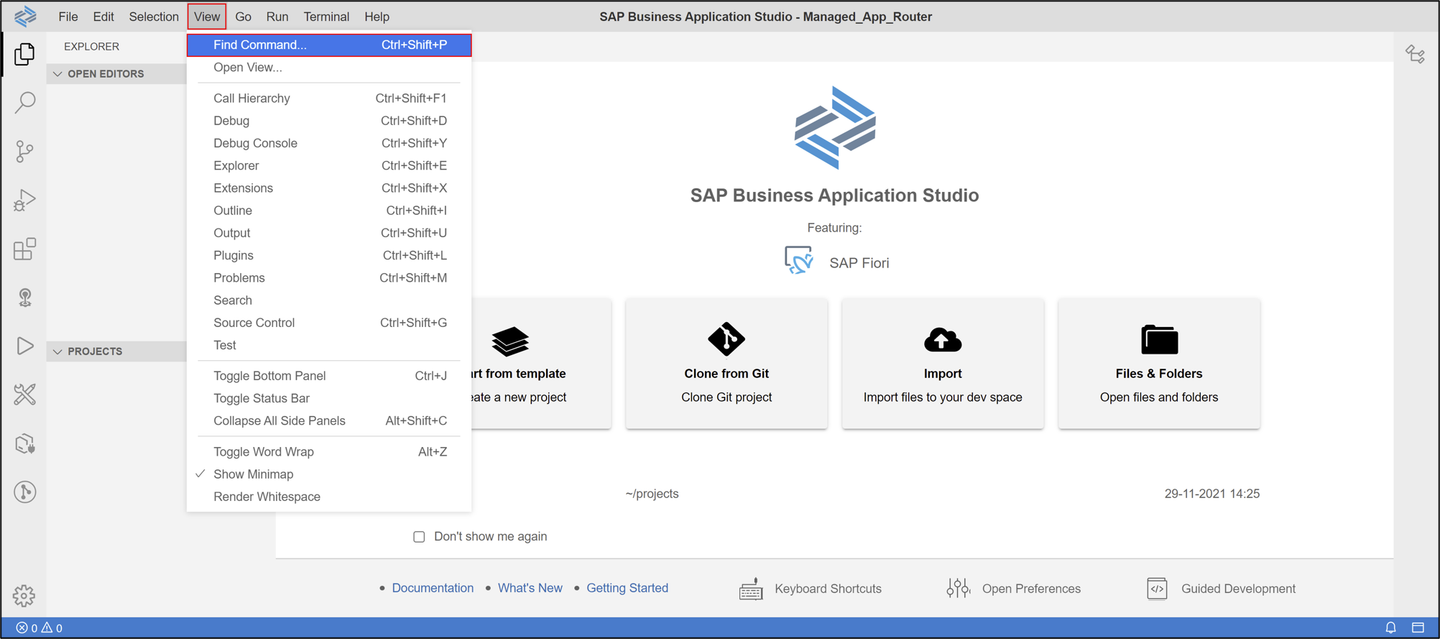This screenshot has height=639, width=1440.
Task: Click the Start from template layers icon
Action: (x=510, y=341)
